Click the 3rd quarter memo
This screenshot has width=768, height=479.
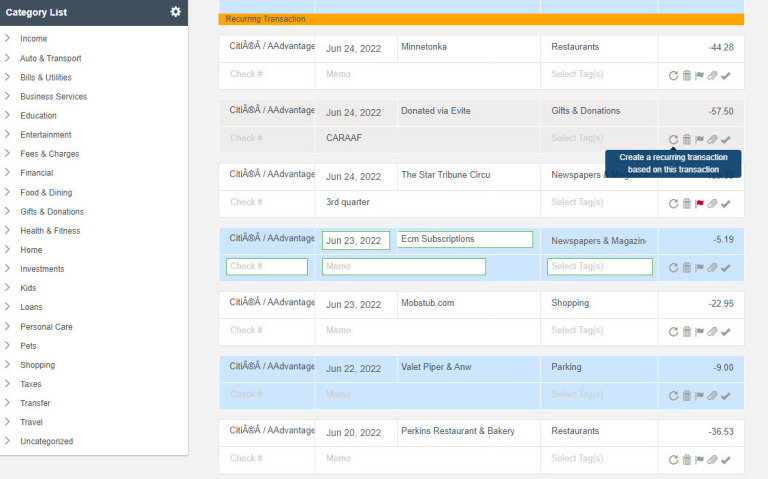pos(348,202)
